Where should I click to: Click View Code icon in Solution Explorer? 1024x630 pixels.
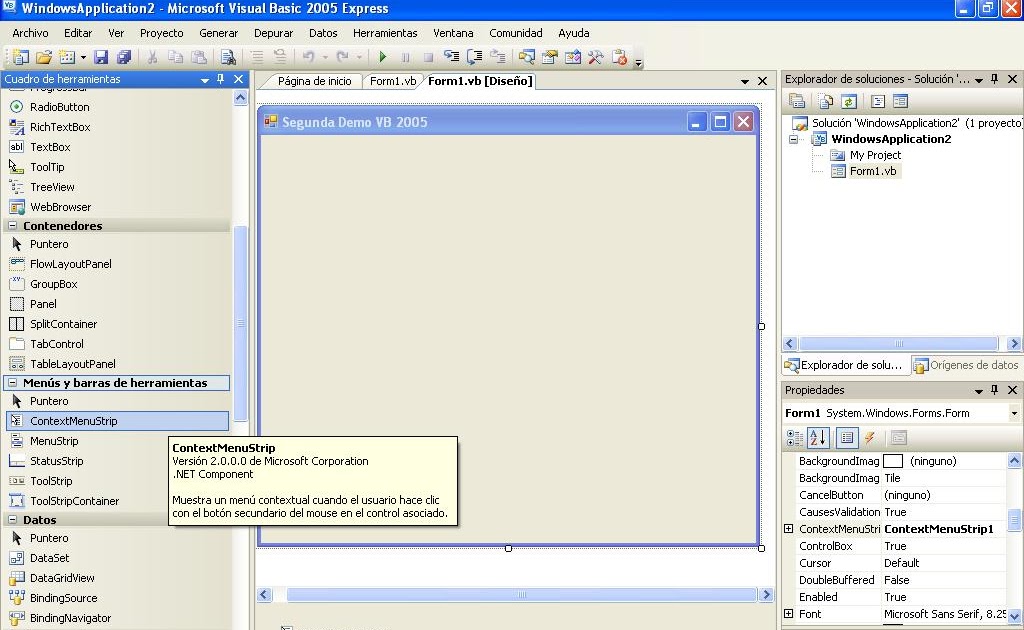pos(878,101)
